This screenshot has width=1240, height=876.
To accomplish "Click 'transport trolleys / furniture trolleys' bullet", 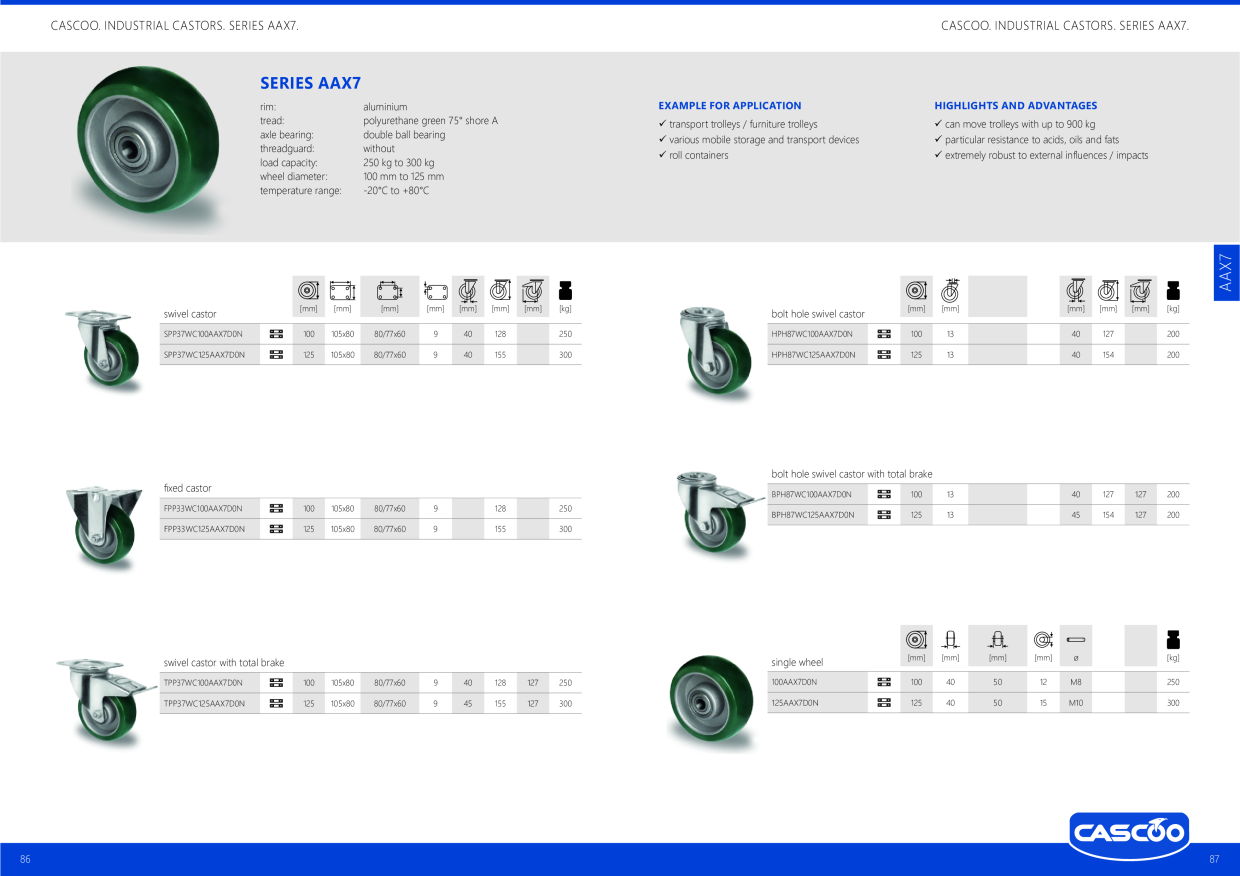I will tap(743, 124).
